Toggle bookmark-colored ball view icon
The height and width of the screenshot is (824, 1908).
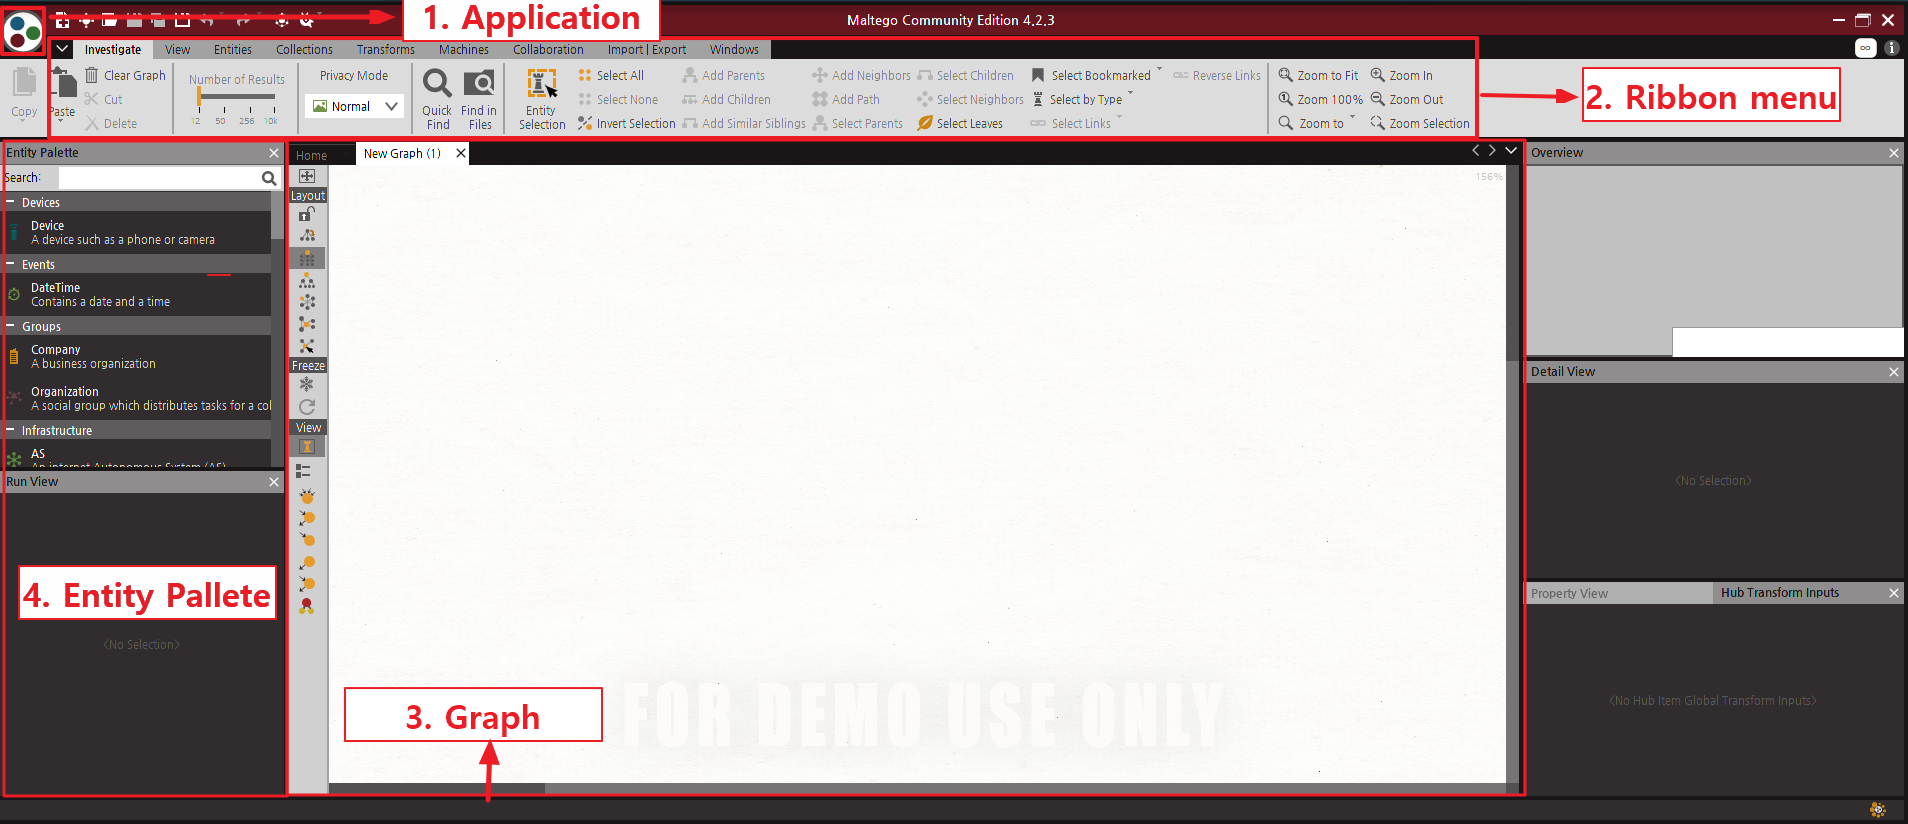[307, 606]
